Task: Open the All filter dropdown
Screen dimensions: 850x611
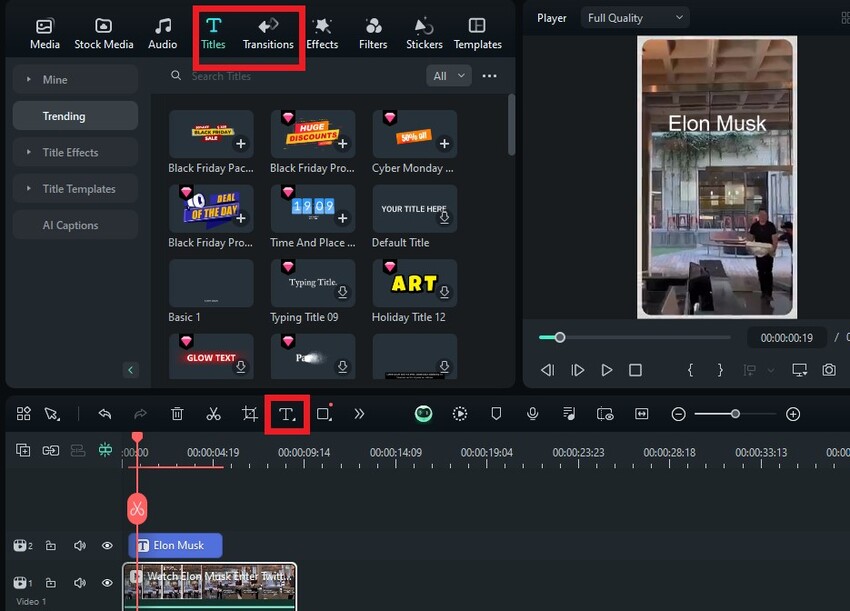Action: [449, 76]
